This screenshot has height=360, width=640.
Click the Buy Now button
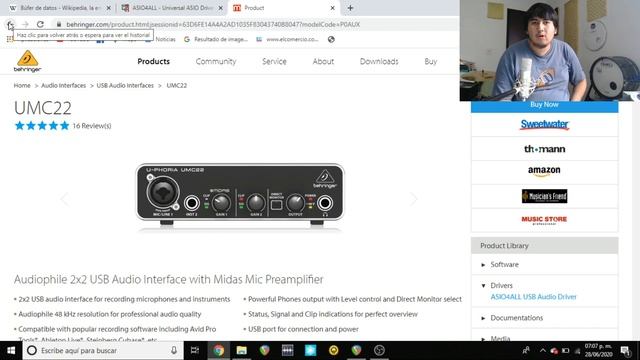544,105
